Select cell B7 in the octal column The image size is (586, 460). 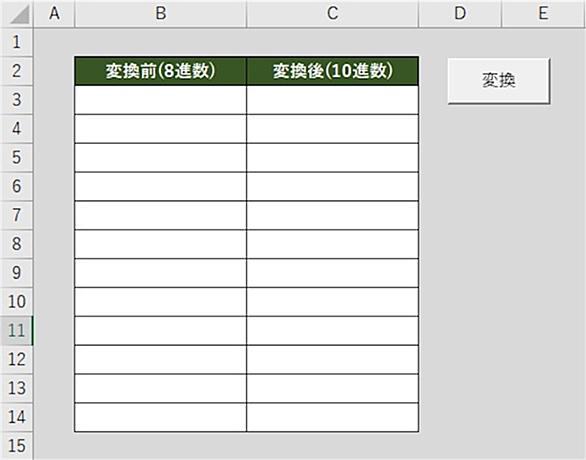coord(161,215)
